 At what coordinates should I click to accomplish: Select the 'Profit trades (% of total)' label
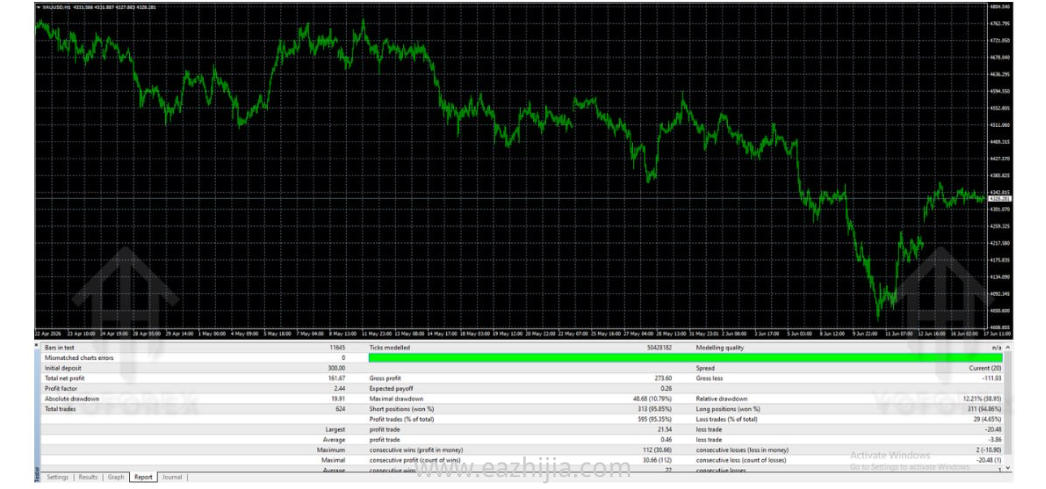[404, 420]
